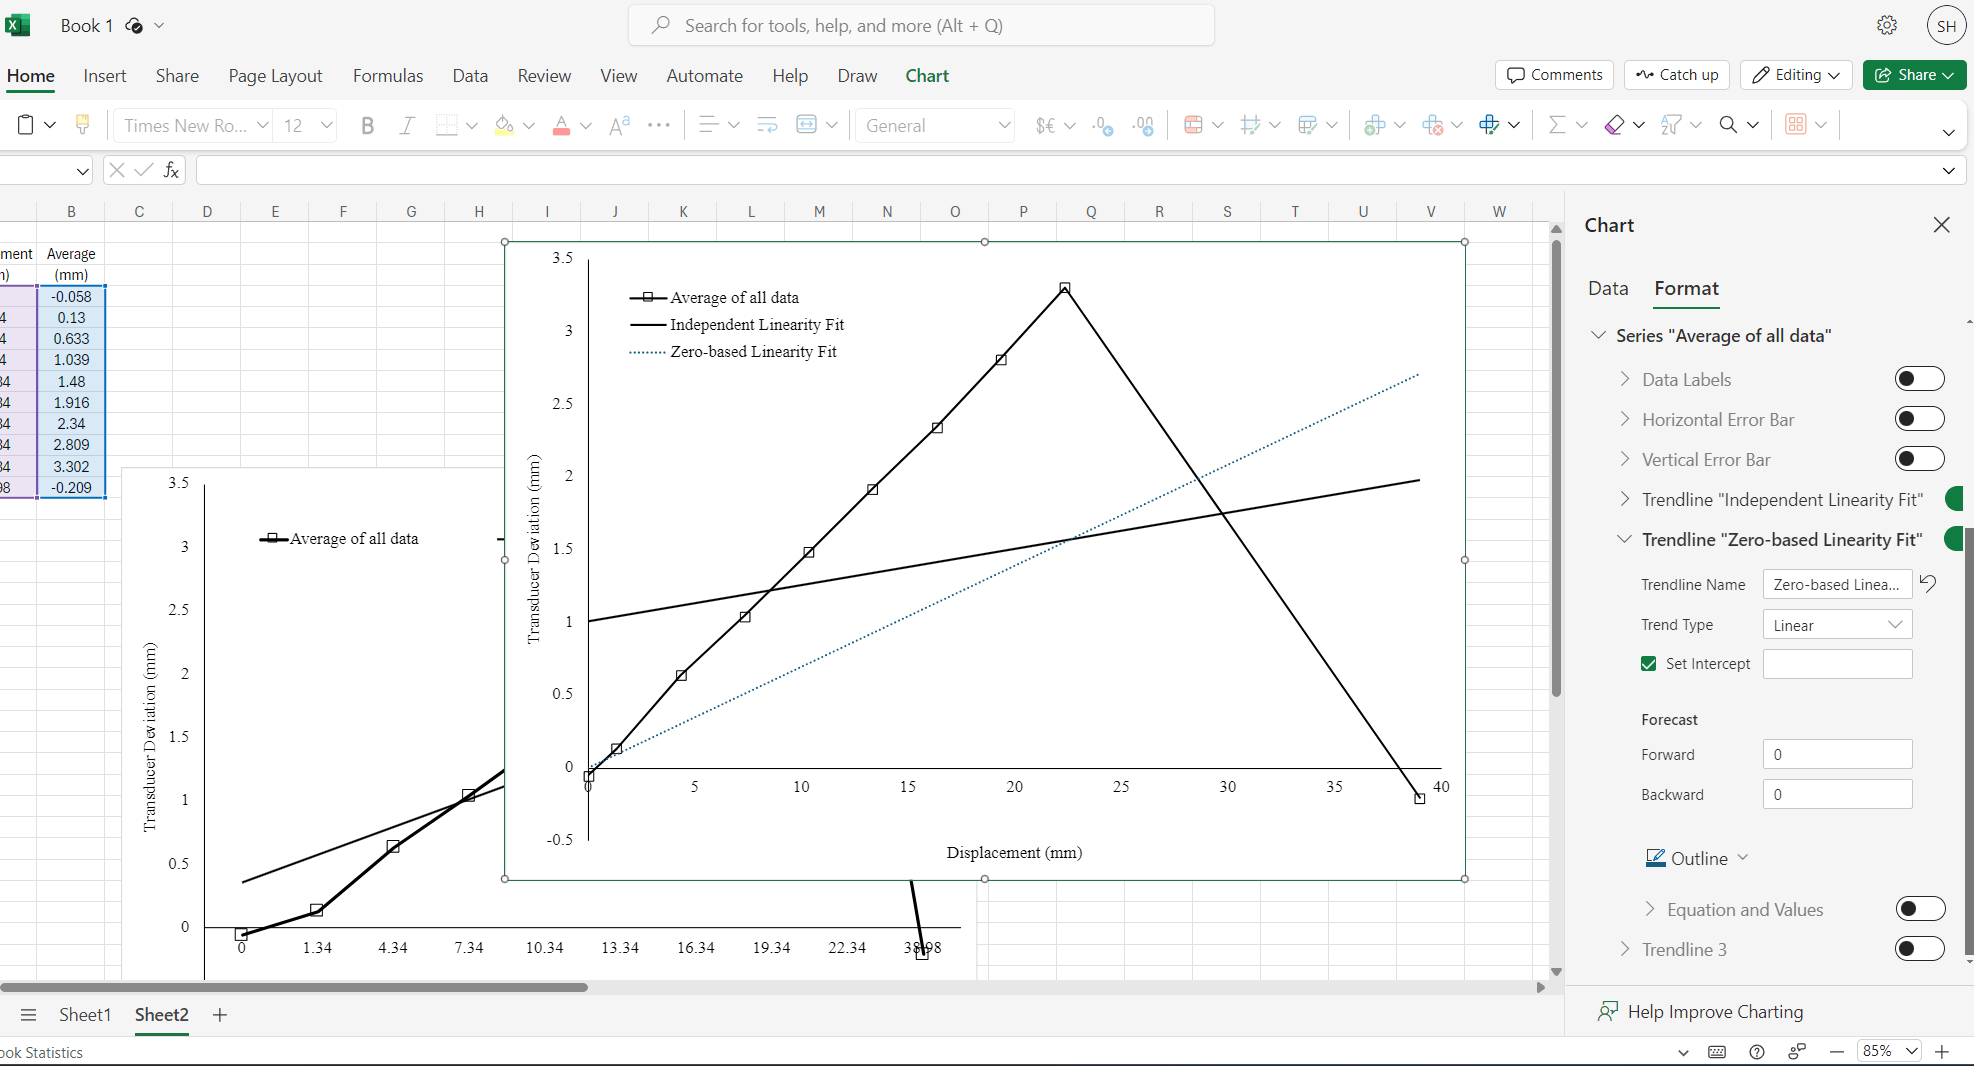Click the currency number format icon
The height and width of the screenshot is (1066, 1974).
pos(1045,125)
